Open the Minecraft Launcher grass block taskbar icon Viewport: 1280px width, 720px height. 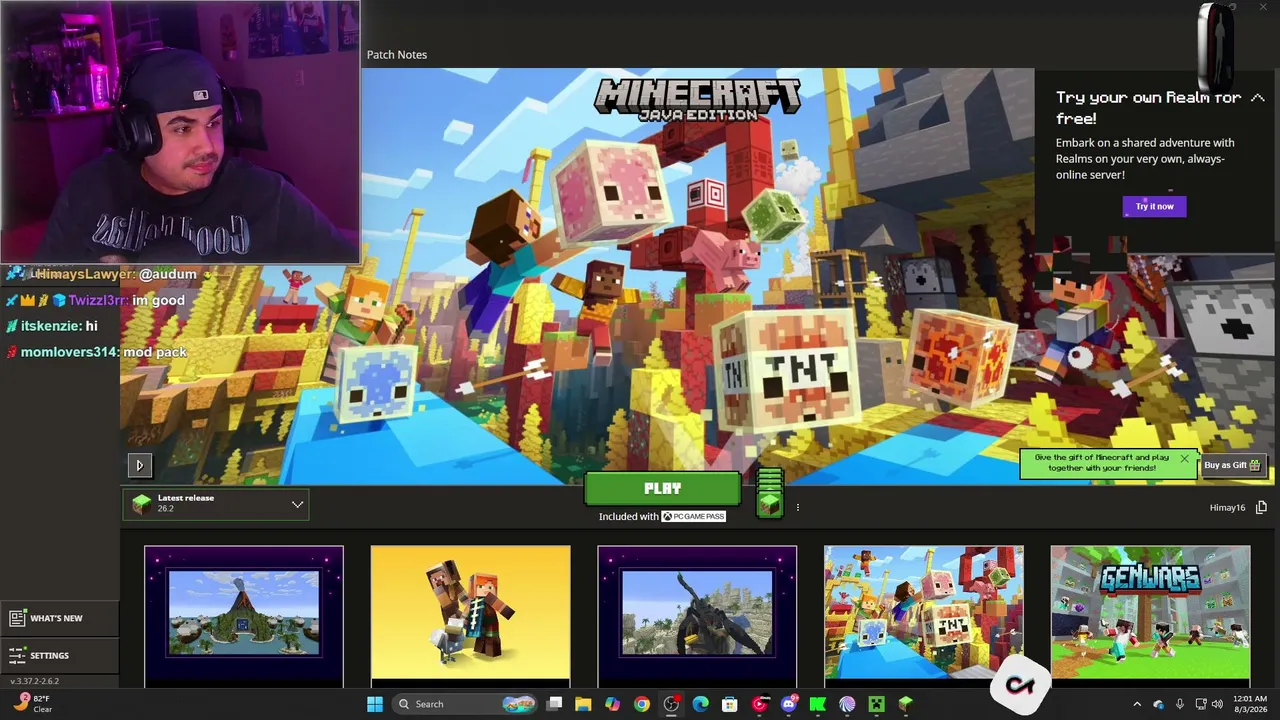[x=906, y=704]
